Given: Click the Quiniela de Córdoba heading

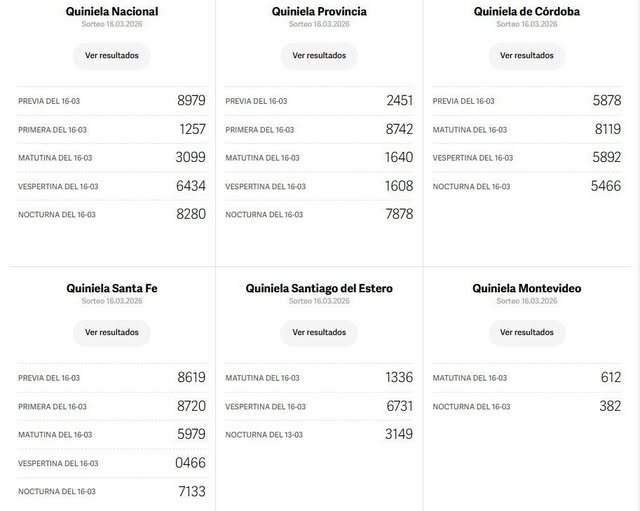Looking at the screenshot, I should [x=526, y=12].
